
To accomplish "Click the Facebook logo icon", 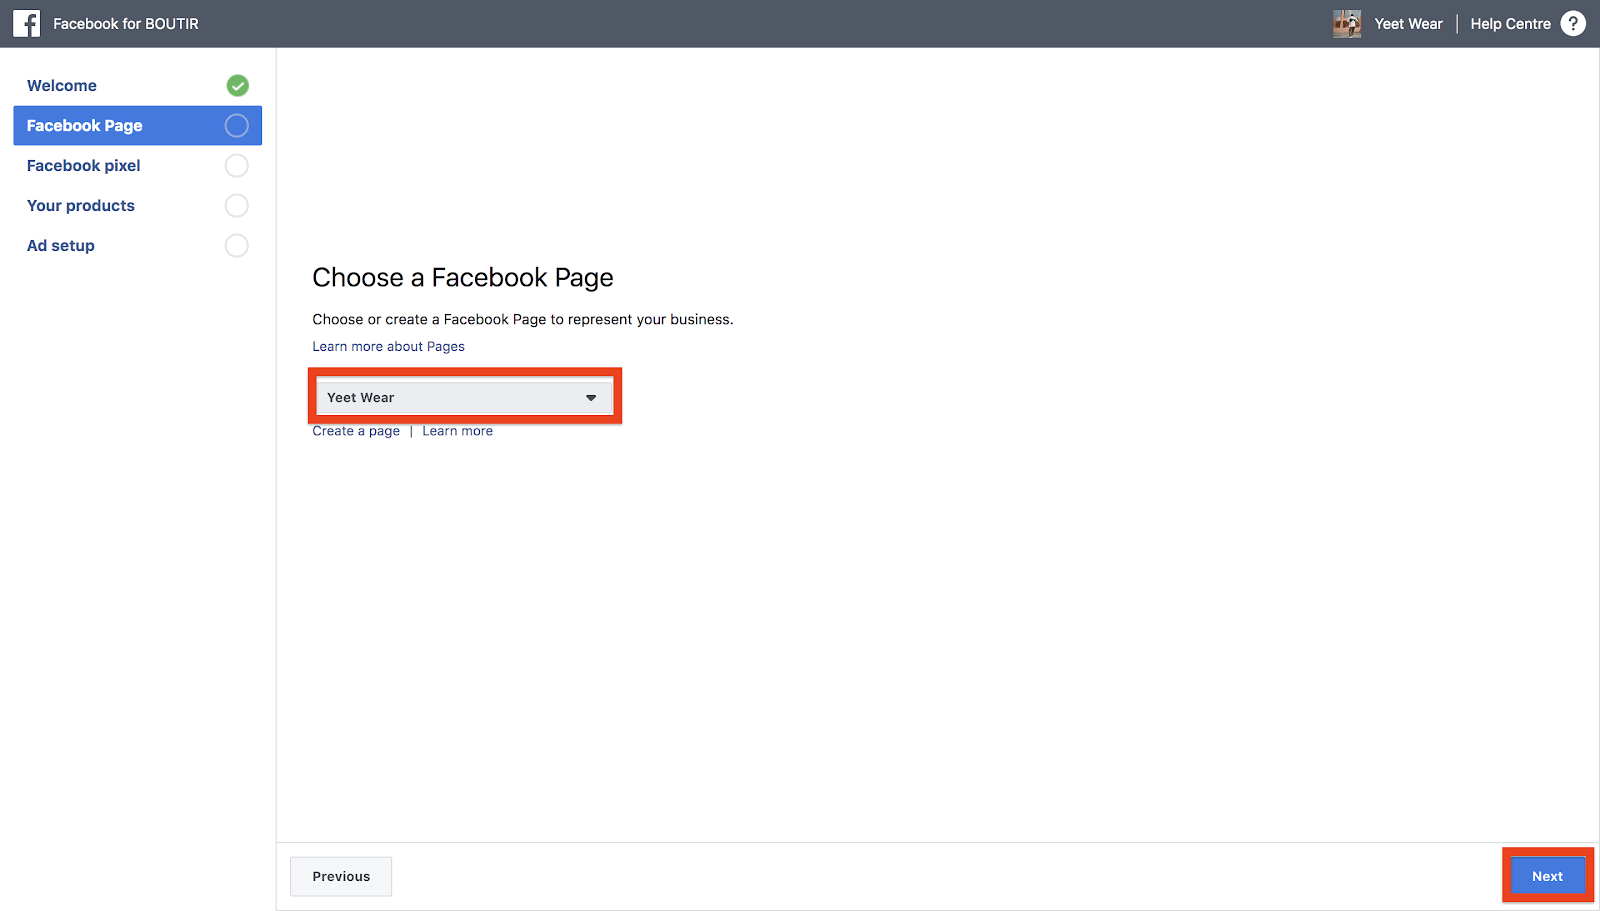I will [x=27, y=23].
